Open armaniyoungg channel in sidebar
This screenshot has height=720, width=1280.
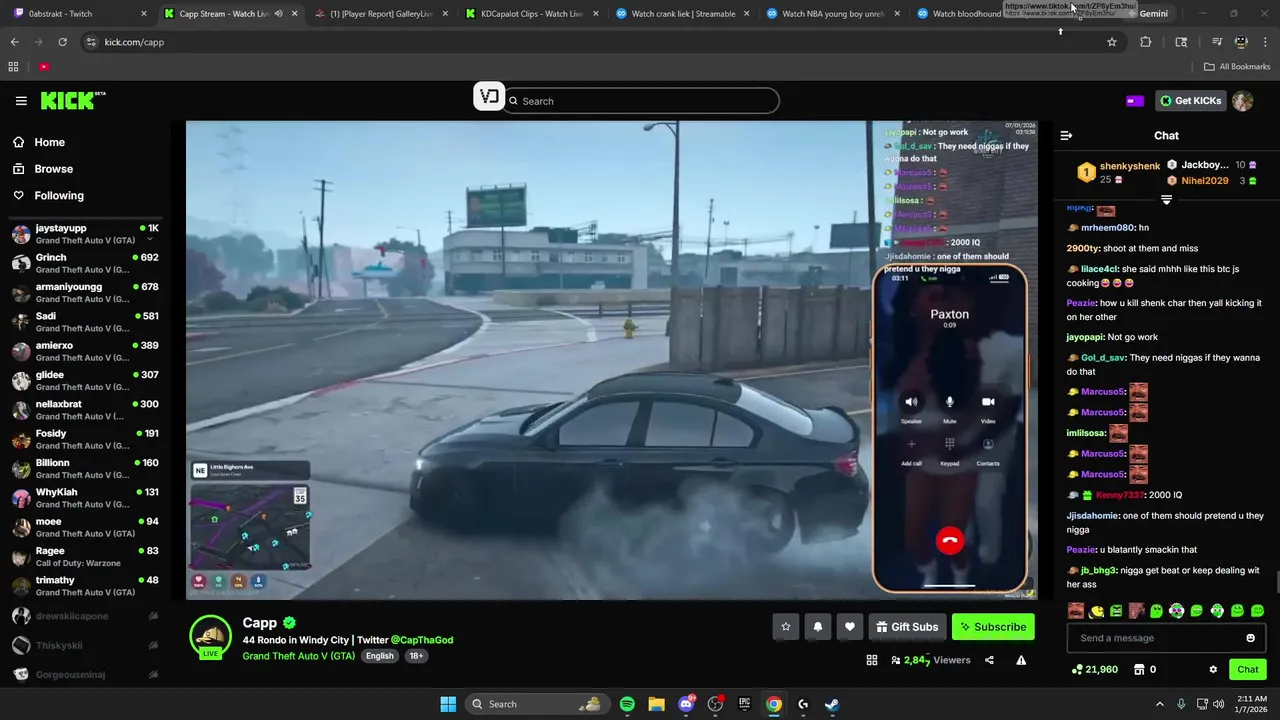(85, 292)
